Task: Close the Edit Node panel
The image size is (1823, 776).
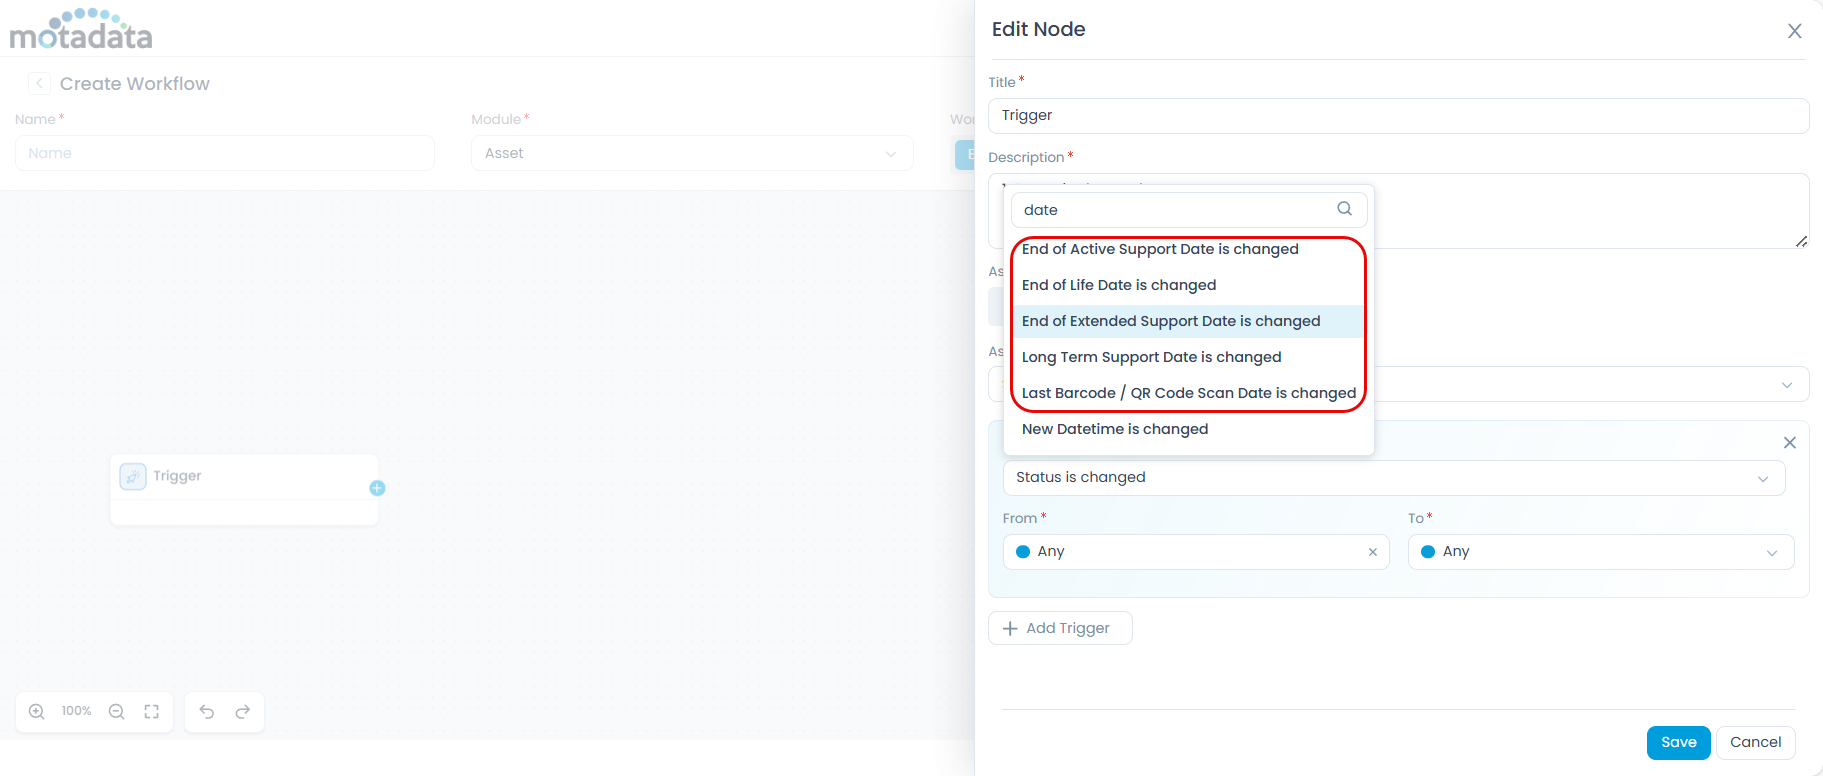Action: 1794,31
